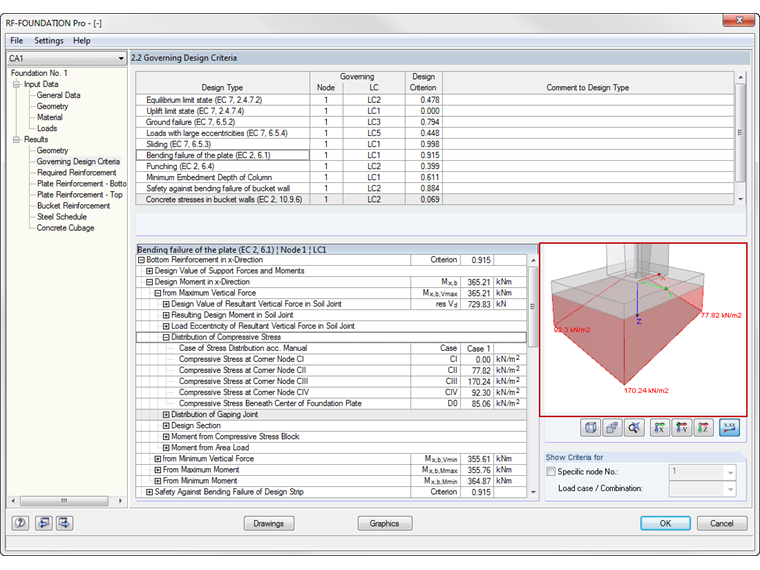Open Steel Schedule in the tree
Image resolution: width=760 pixels, height=570 pixels.
(62, 217)
